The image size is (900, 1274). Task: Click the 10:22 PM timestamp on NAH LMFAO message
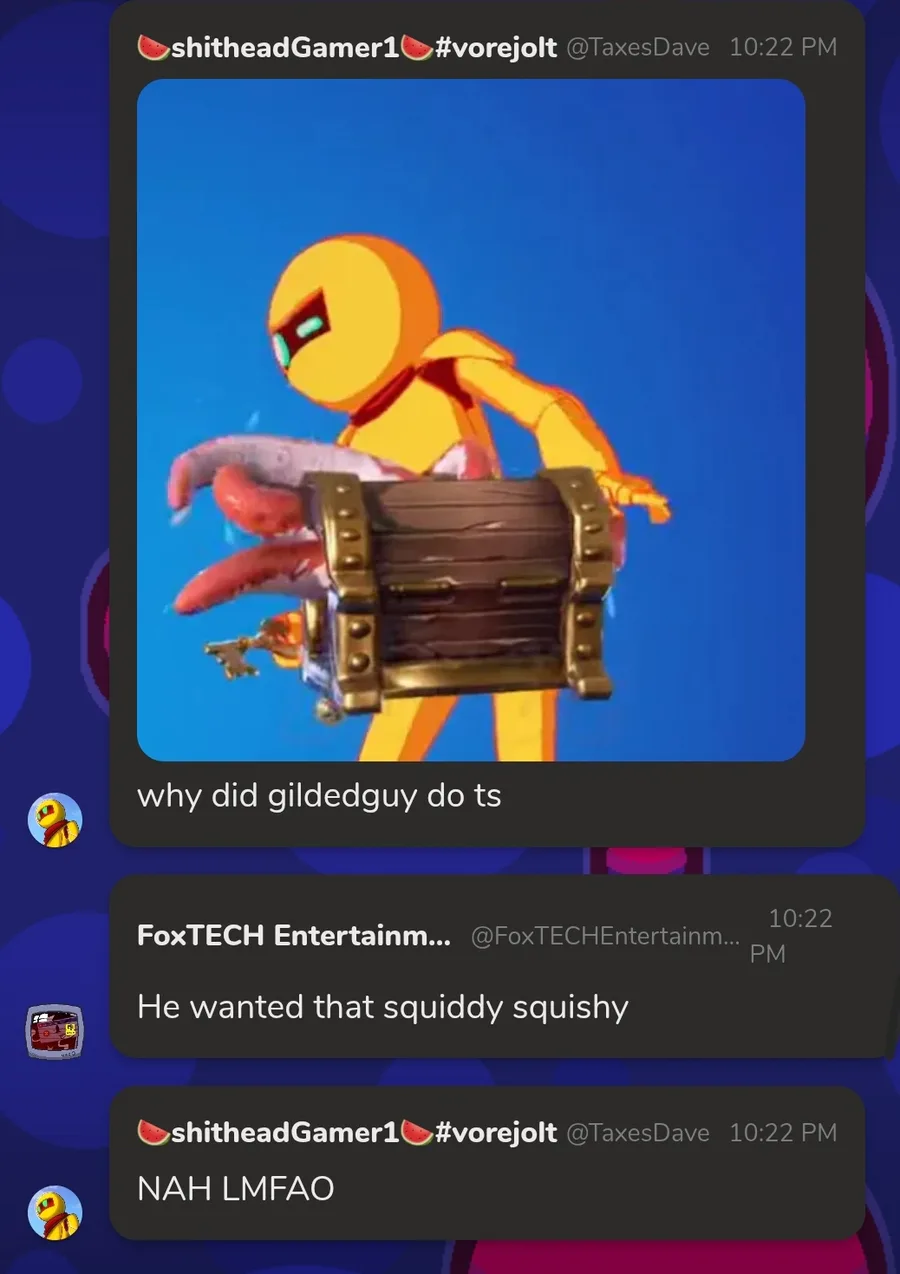click(783, 1132)
